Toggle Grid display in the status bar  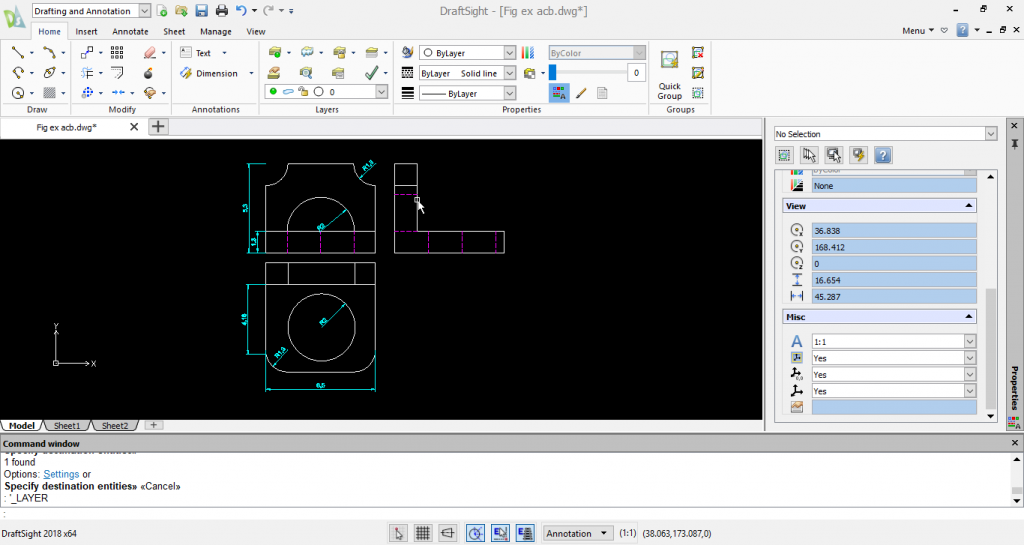click(423, 534)
